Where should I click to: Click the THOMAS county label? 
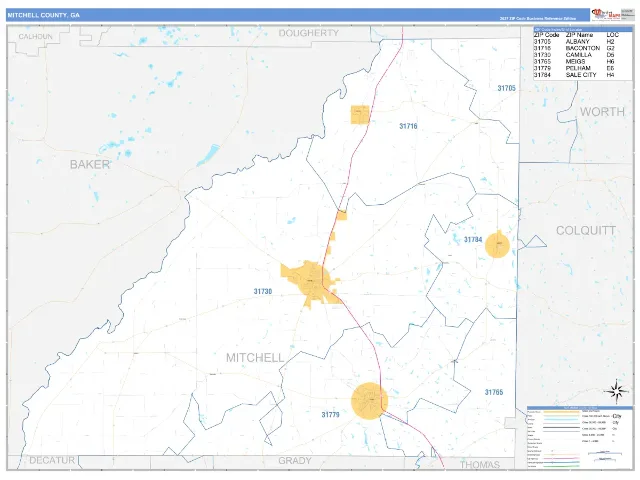480,465
